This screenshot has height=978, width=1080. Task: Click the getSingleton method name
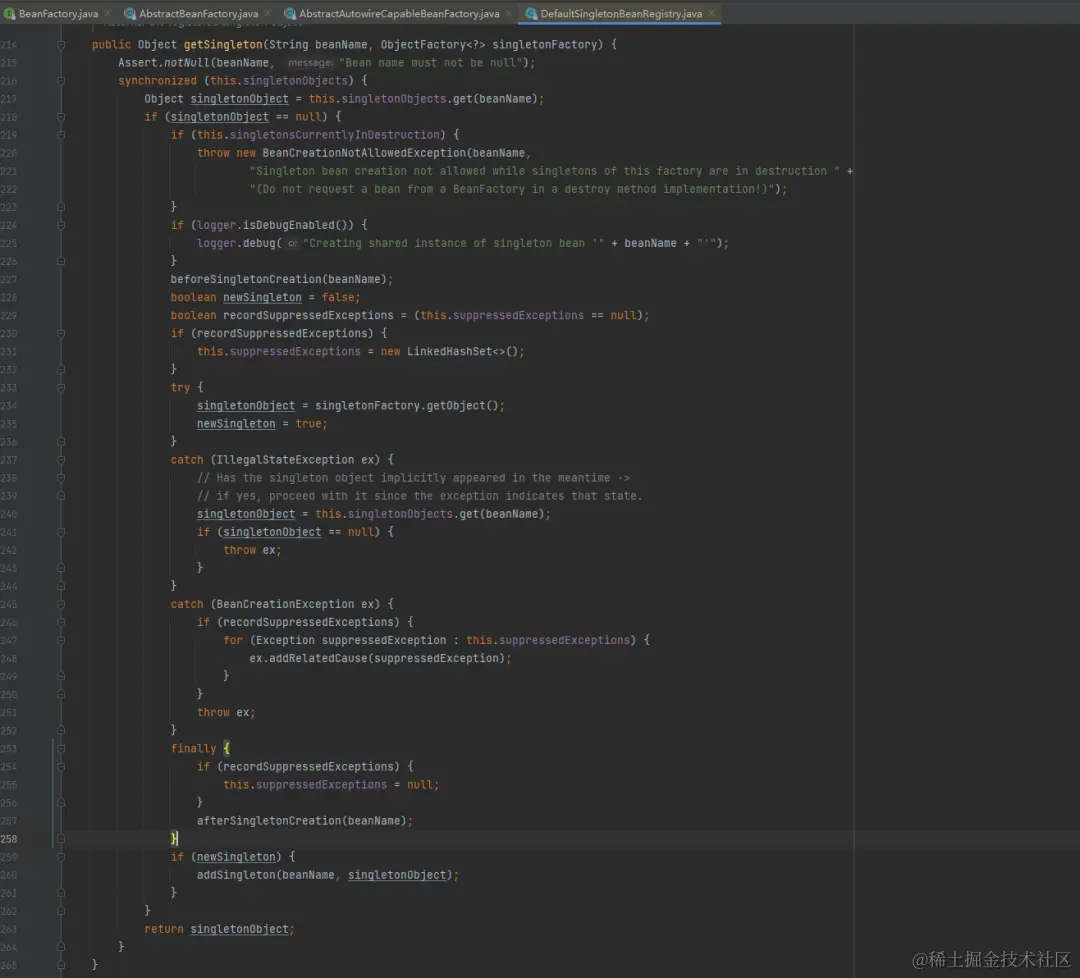point(222,45)
